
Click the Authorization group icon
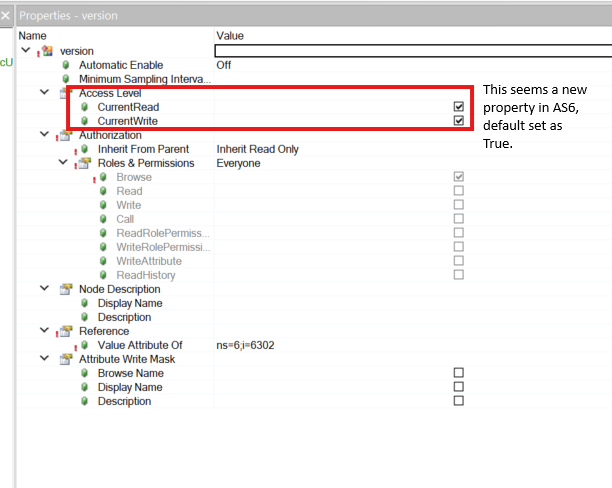[x=66, y=135]
